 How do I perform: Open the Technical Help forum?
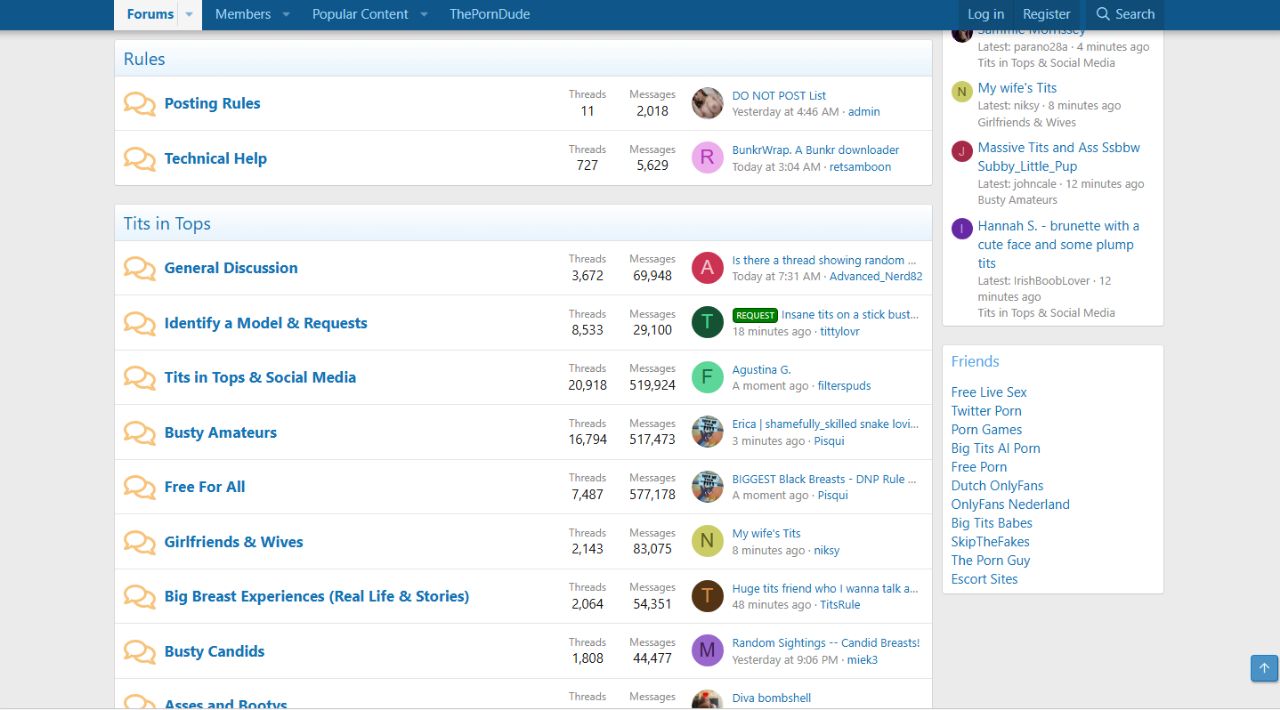click(x=215, y=158)
